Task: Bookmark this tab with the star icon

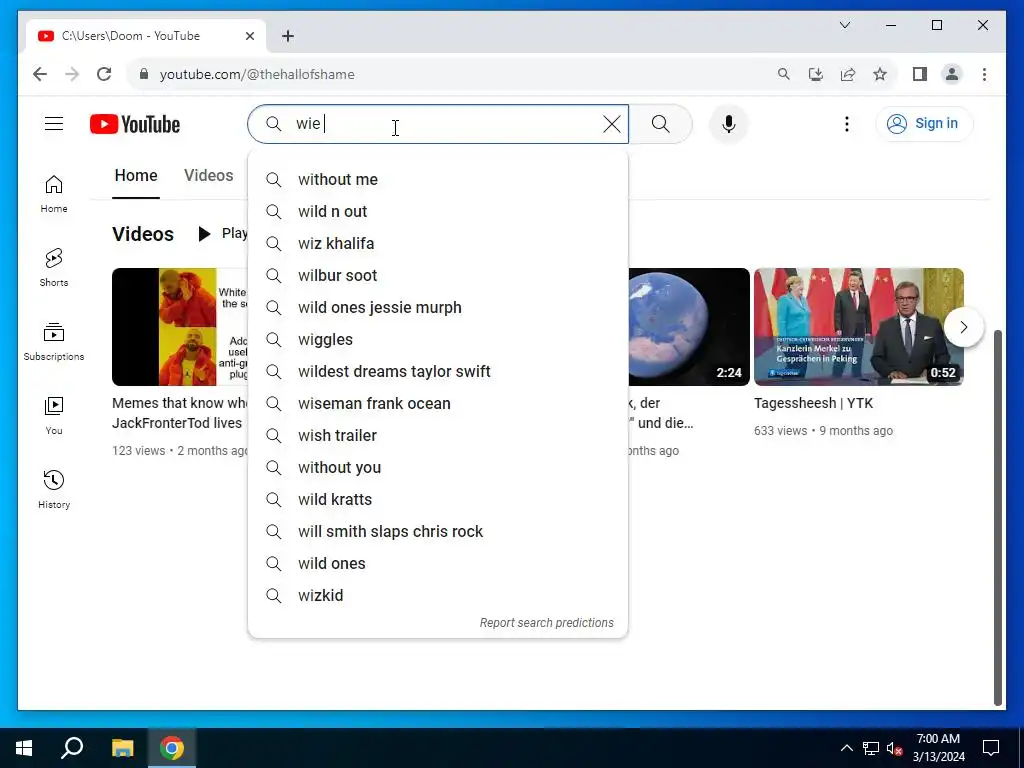Action: click(880, 74)
